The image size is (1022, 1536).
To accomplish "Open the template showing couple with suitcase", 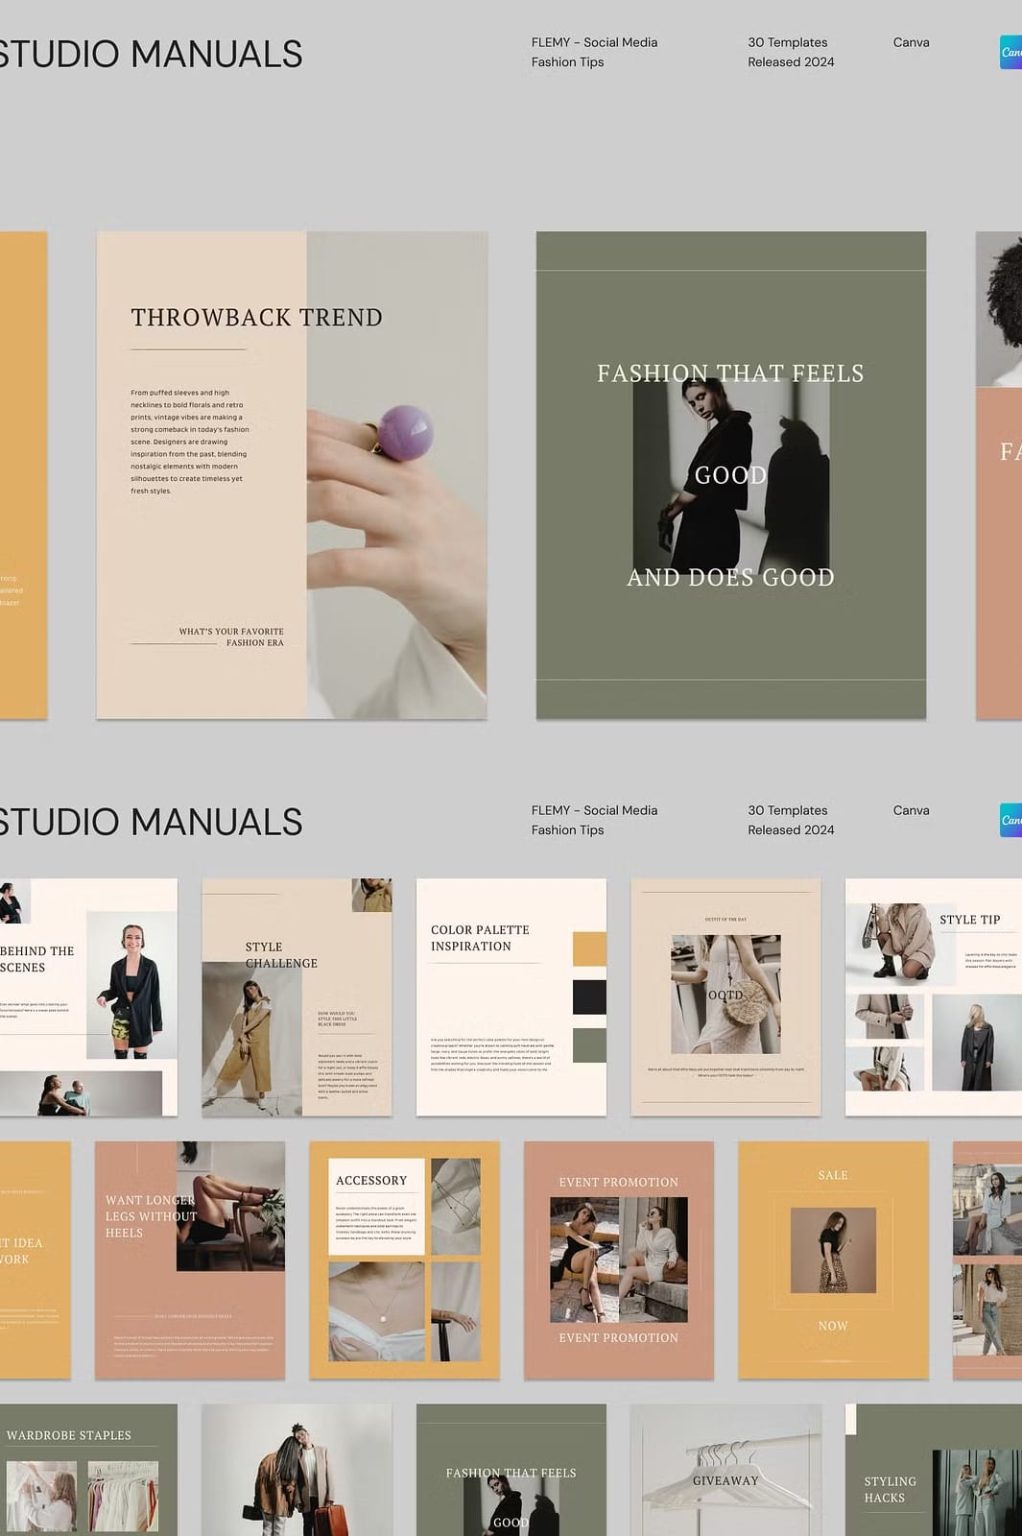I will tap(297, 1470).
